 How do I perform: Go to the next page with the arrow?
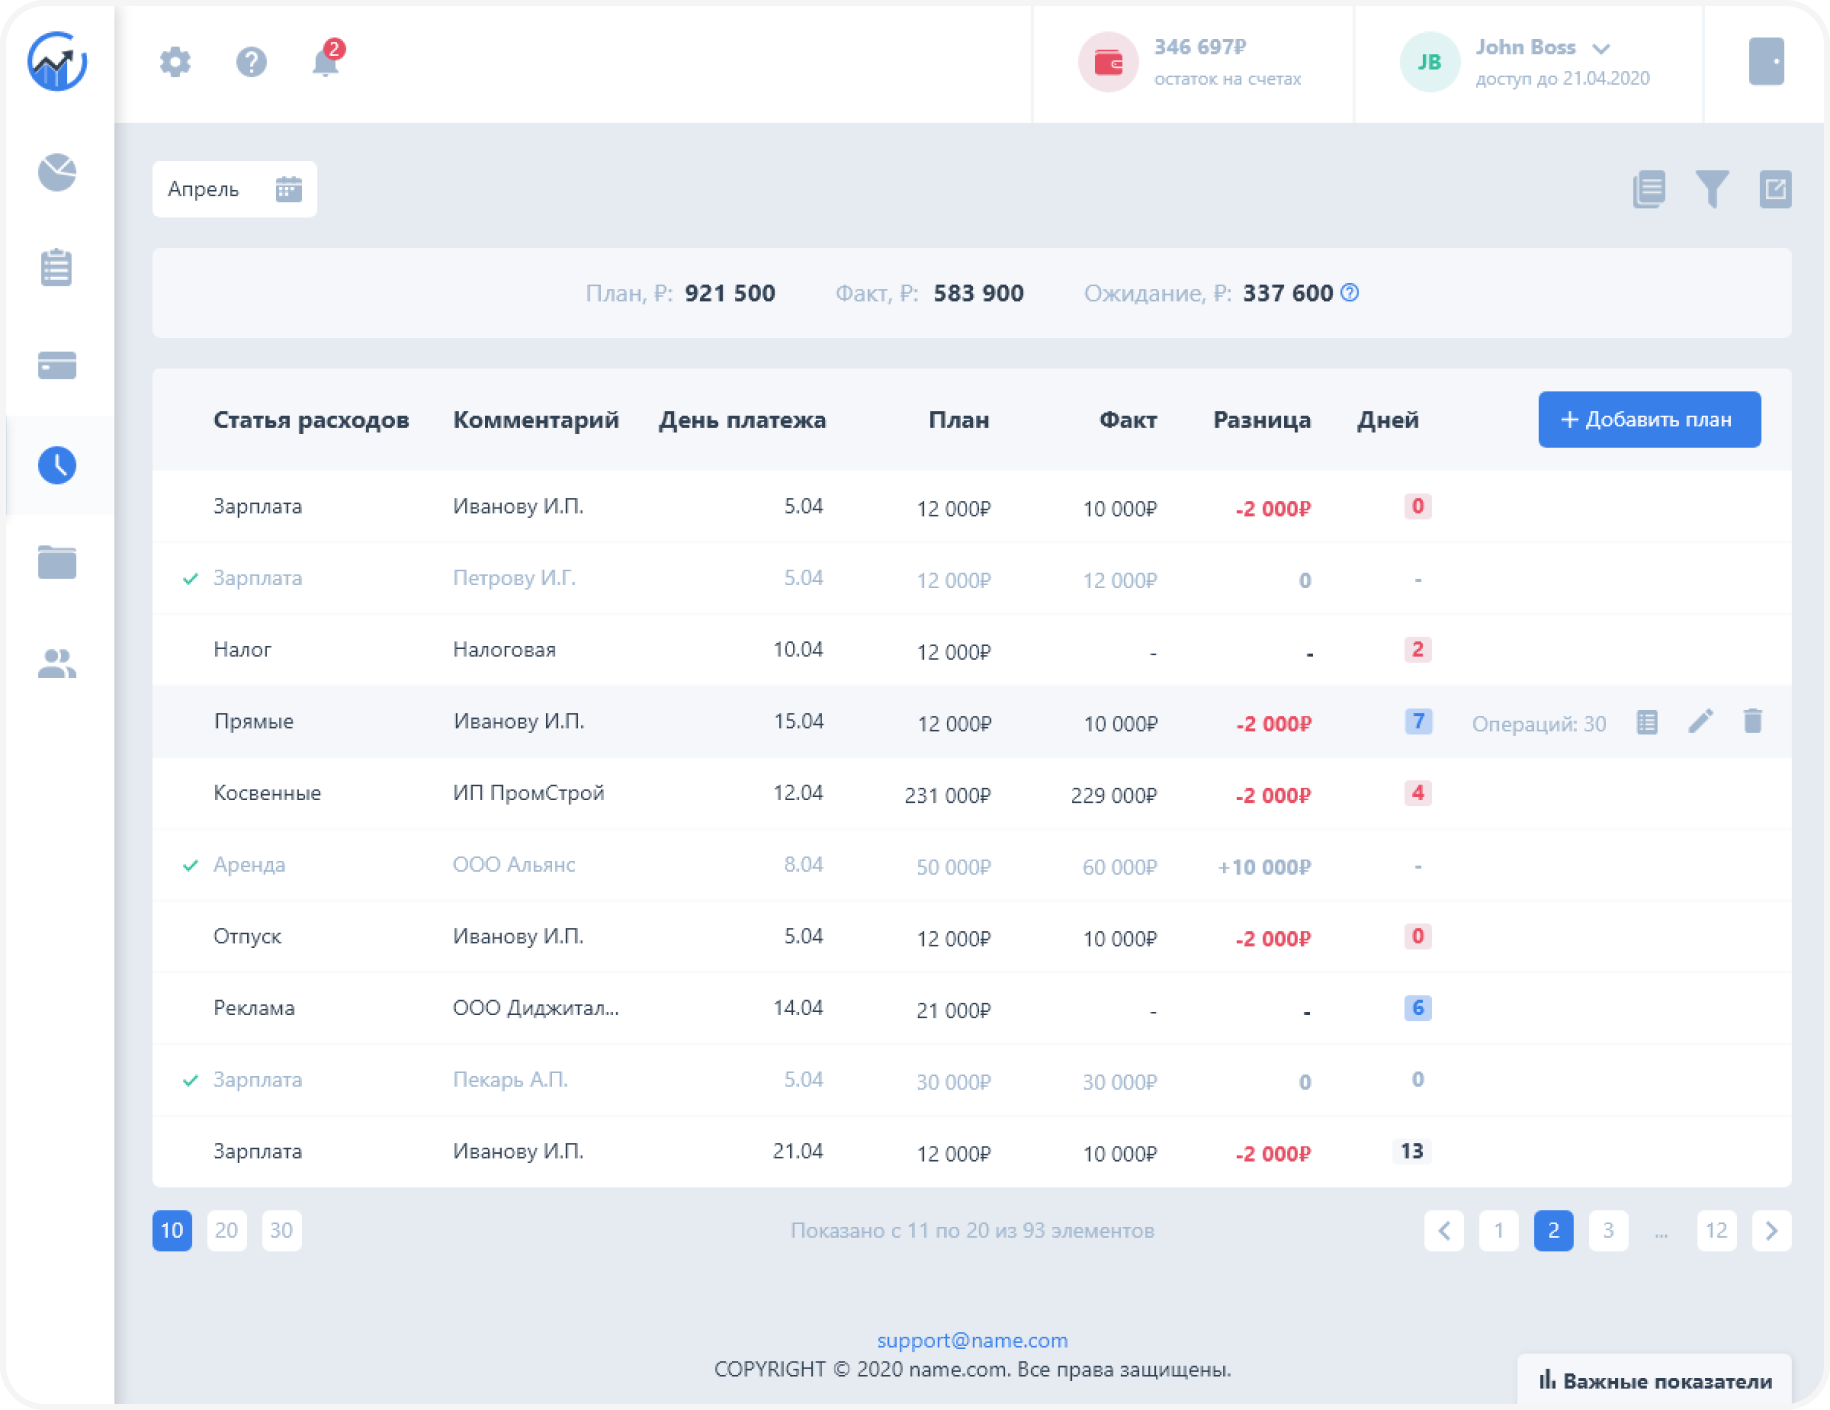coord(1771,1230)
